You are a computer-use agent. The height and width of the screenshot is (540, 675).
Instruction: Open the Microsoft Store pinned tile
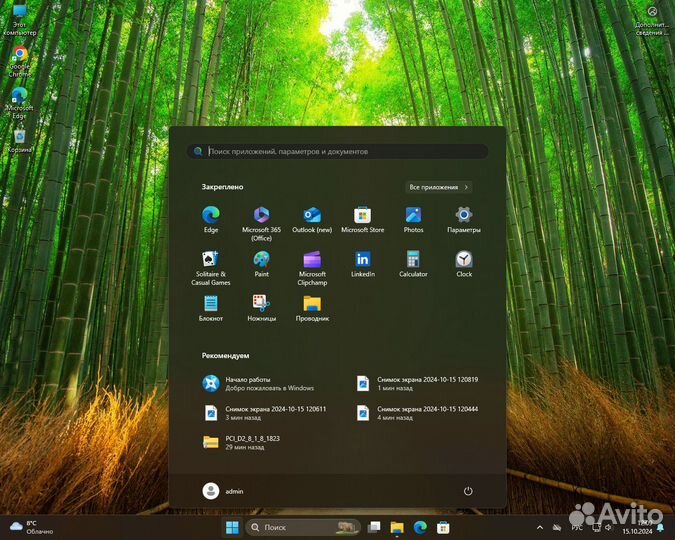pos(362,219)
